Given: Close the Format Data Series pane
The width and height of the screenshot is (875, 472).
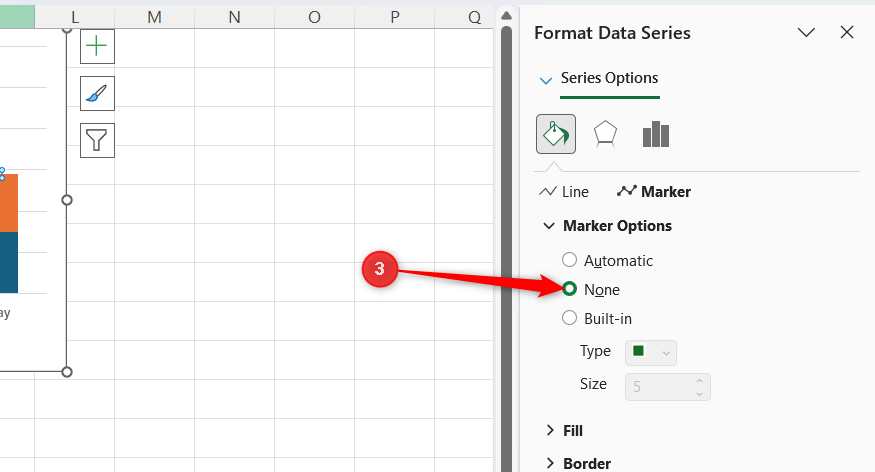Looking at the screenshot, I should click(847, 32).
